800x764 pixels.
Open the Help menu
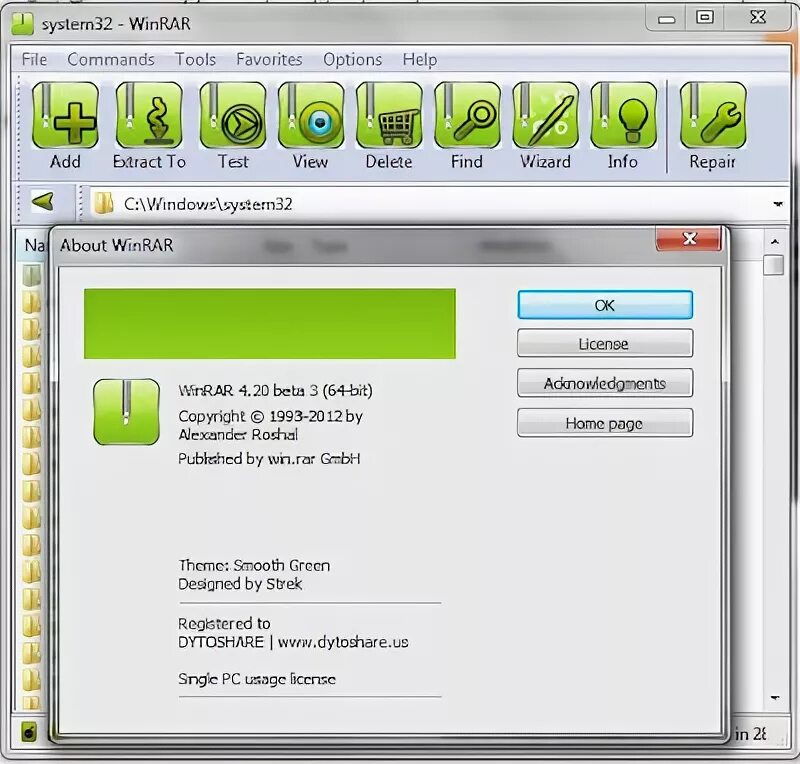point(419,59)
